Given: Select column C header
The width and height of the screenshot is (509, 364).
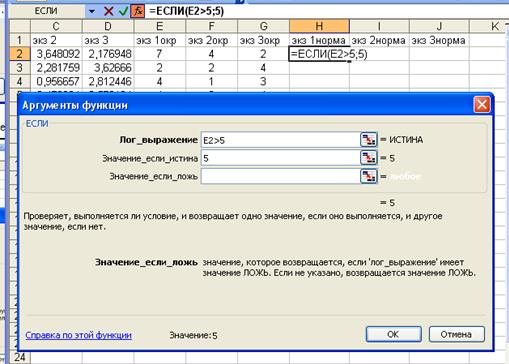Looking at the screenshot, I should click(x=56, y=26).
